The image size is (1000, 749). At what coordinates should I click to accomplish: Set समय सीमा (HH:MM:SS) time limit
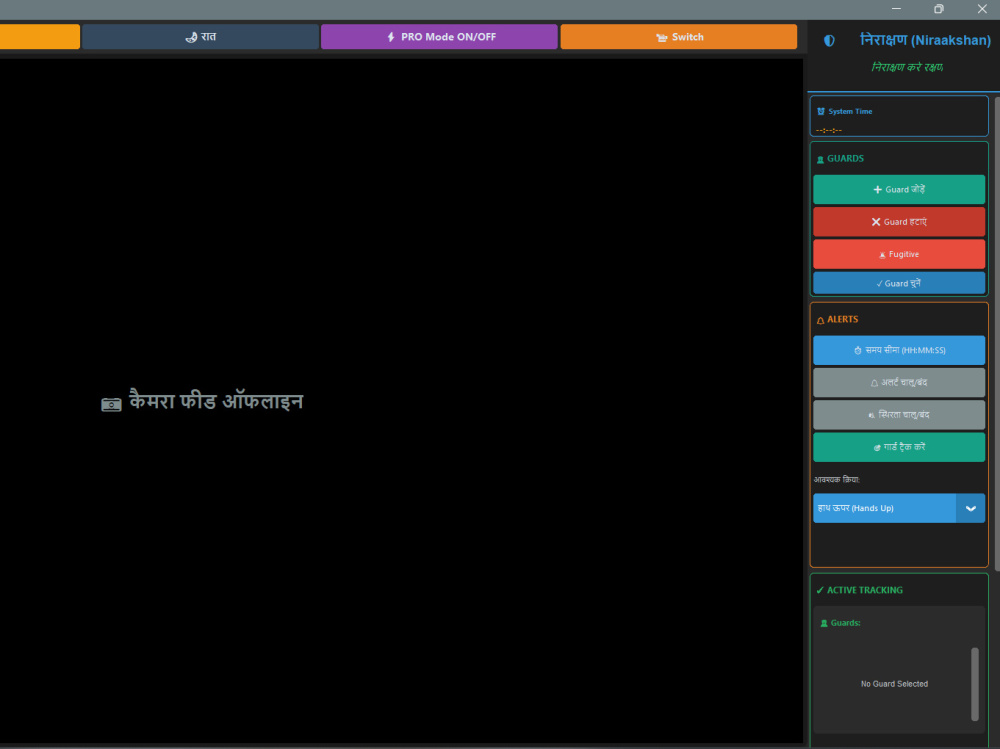click(899, 350)
